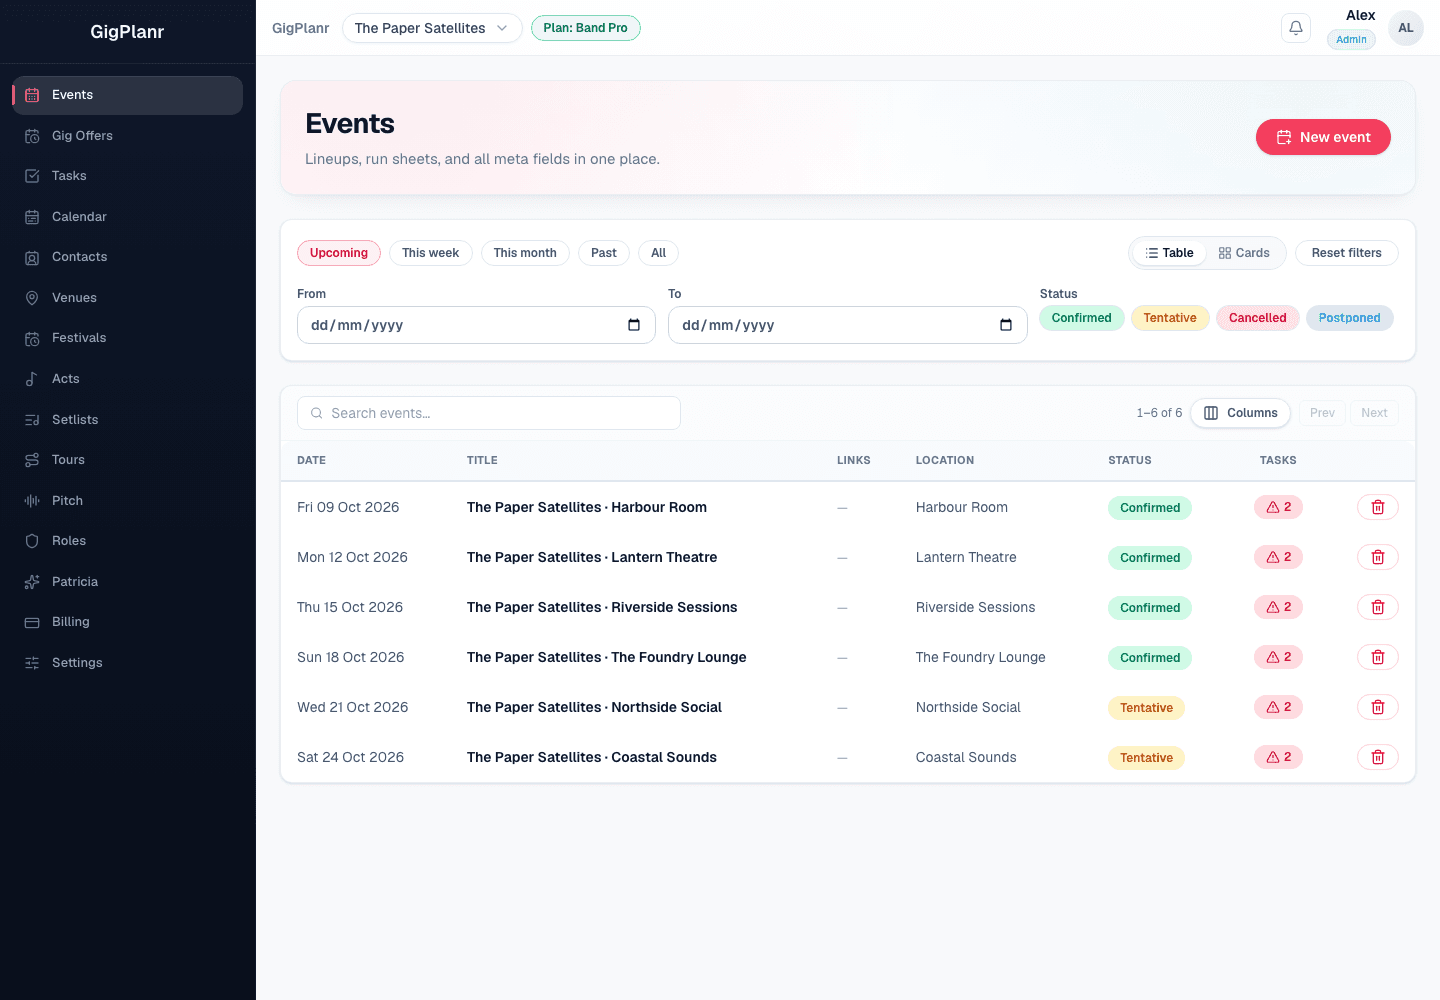Go to Tours in the sidebar
This screenshot has width=1440, height=1000.
[127, 460]
